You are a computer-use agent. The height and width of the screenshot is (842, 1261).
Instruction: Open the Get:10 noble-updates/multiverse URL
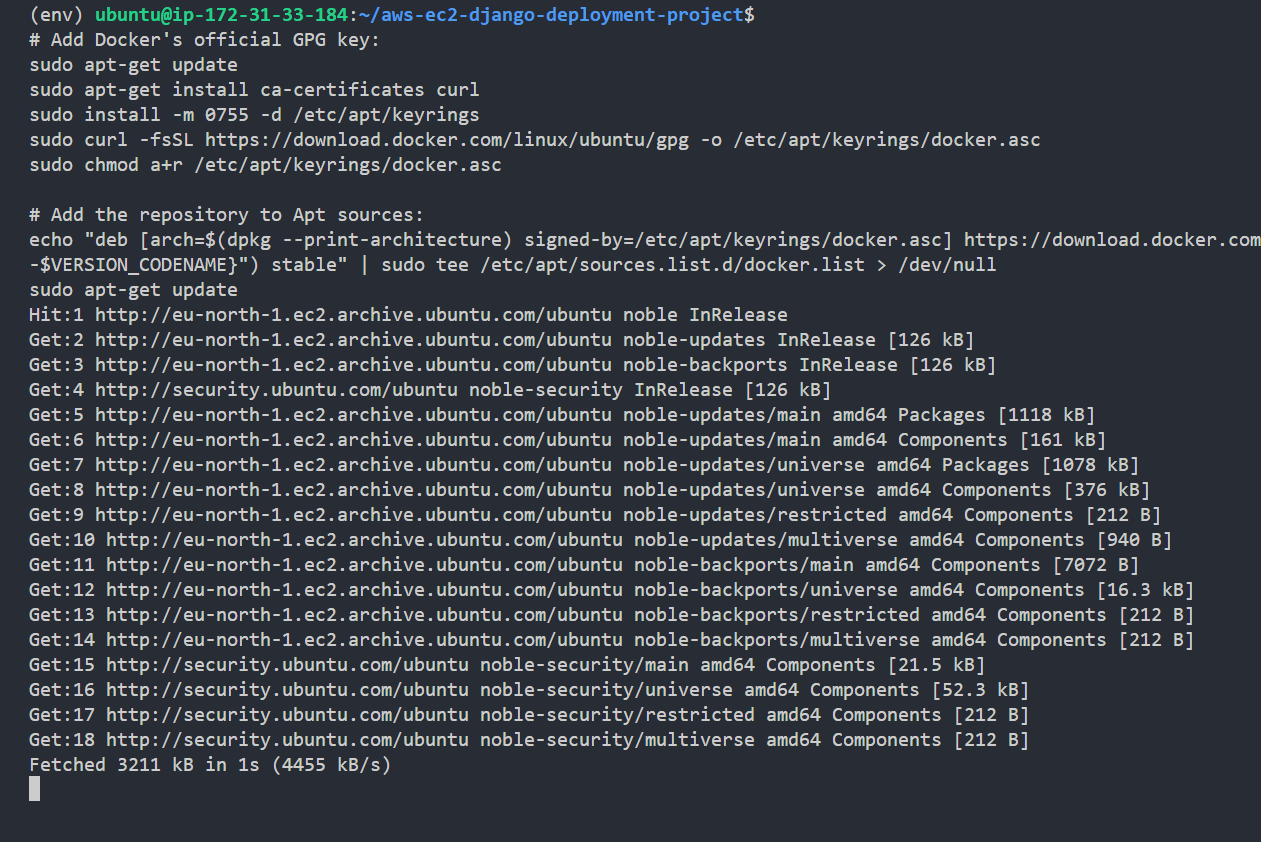click(x=364, y=540)
